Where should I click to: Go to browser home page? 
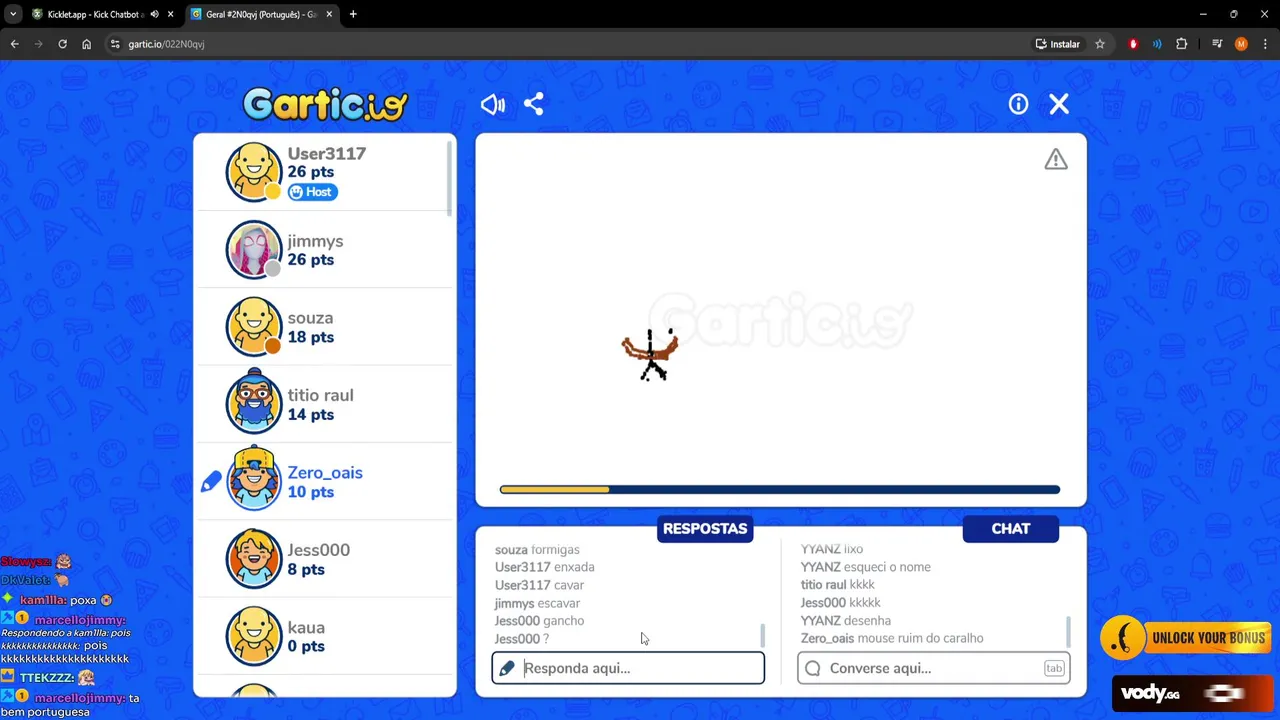(x=87, y=44)
